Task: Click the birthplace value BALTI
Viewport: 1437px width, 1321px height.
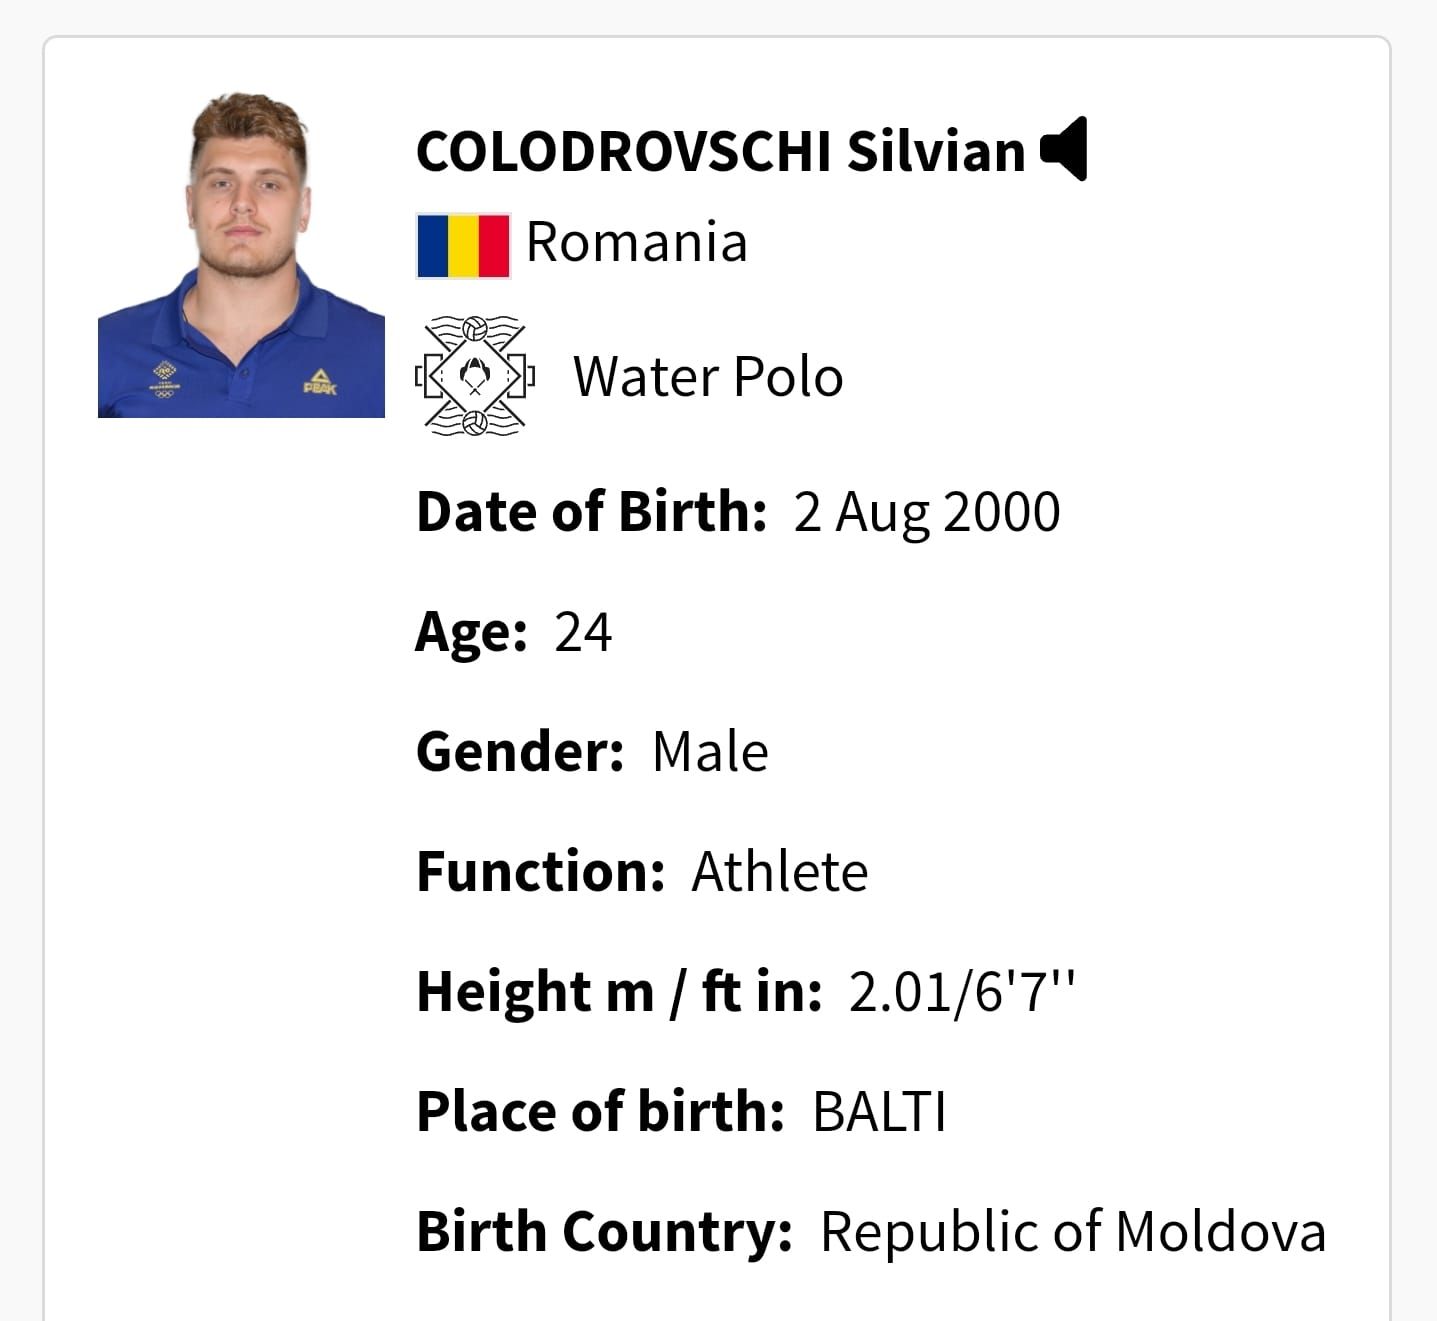Action: [x=879, y=1112]
